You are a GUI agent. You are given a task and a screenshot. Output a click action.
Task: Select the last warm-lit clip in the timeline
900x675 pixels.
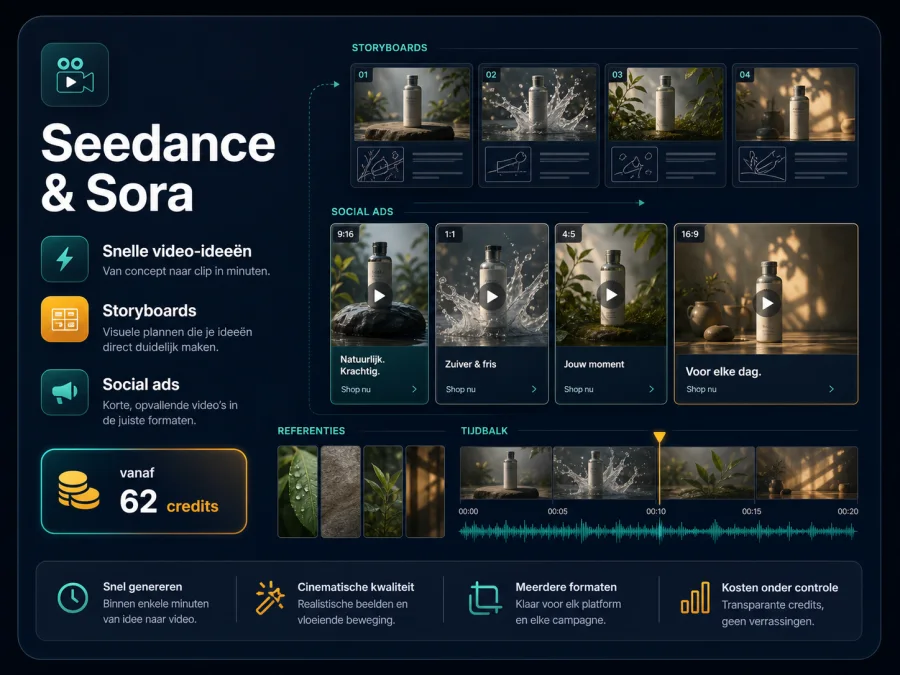coord(807,472)
